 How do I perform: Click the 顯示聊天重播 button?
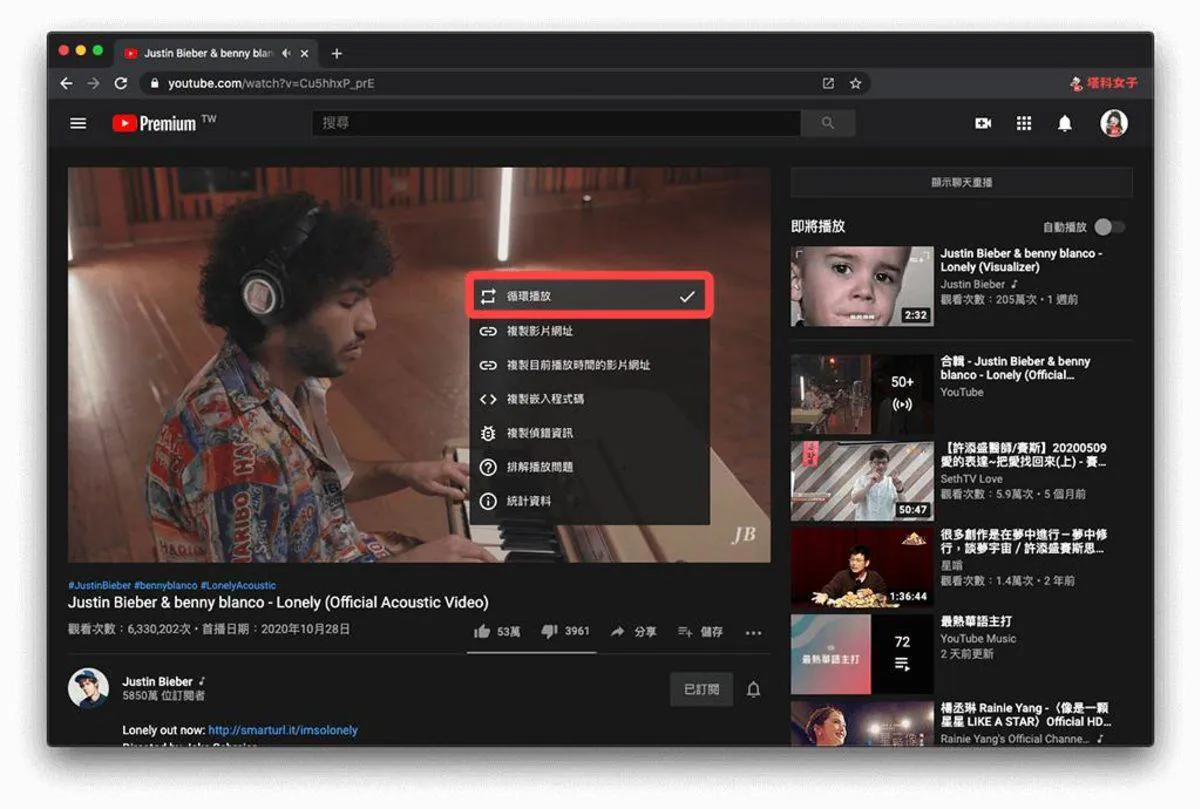(x=961, y=183)
